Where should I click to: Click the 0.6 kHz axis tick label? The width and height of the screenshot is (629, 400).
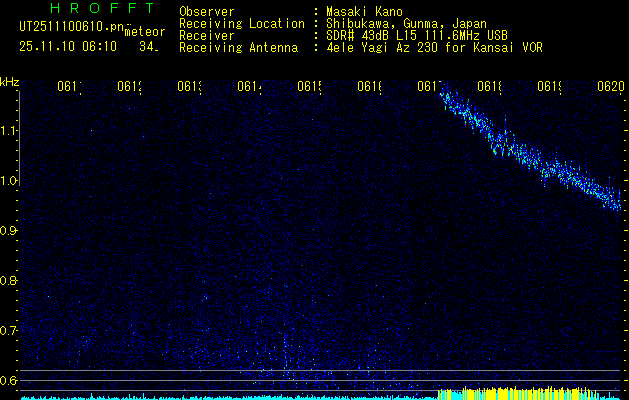point(9,381)
